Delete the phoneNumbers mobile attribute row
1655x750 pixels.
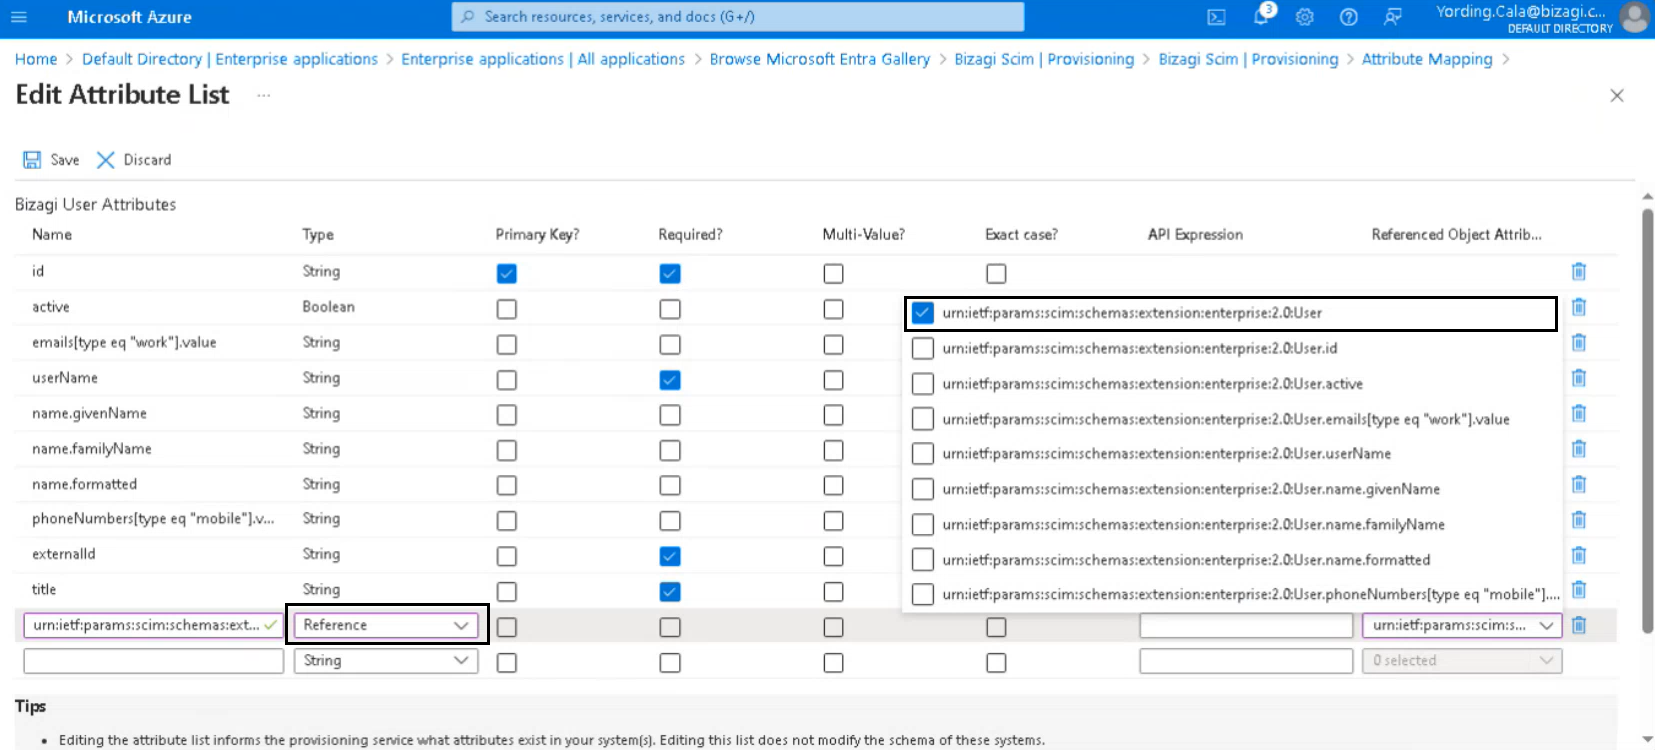(1579, 520)
